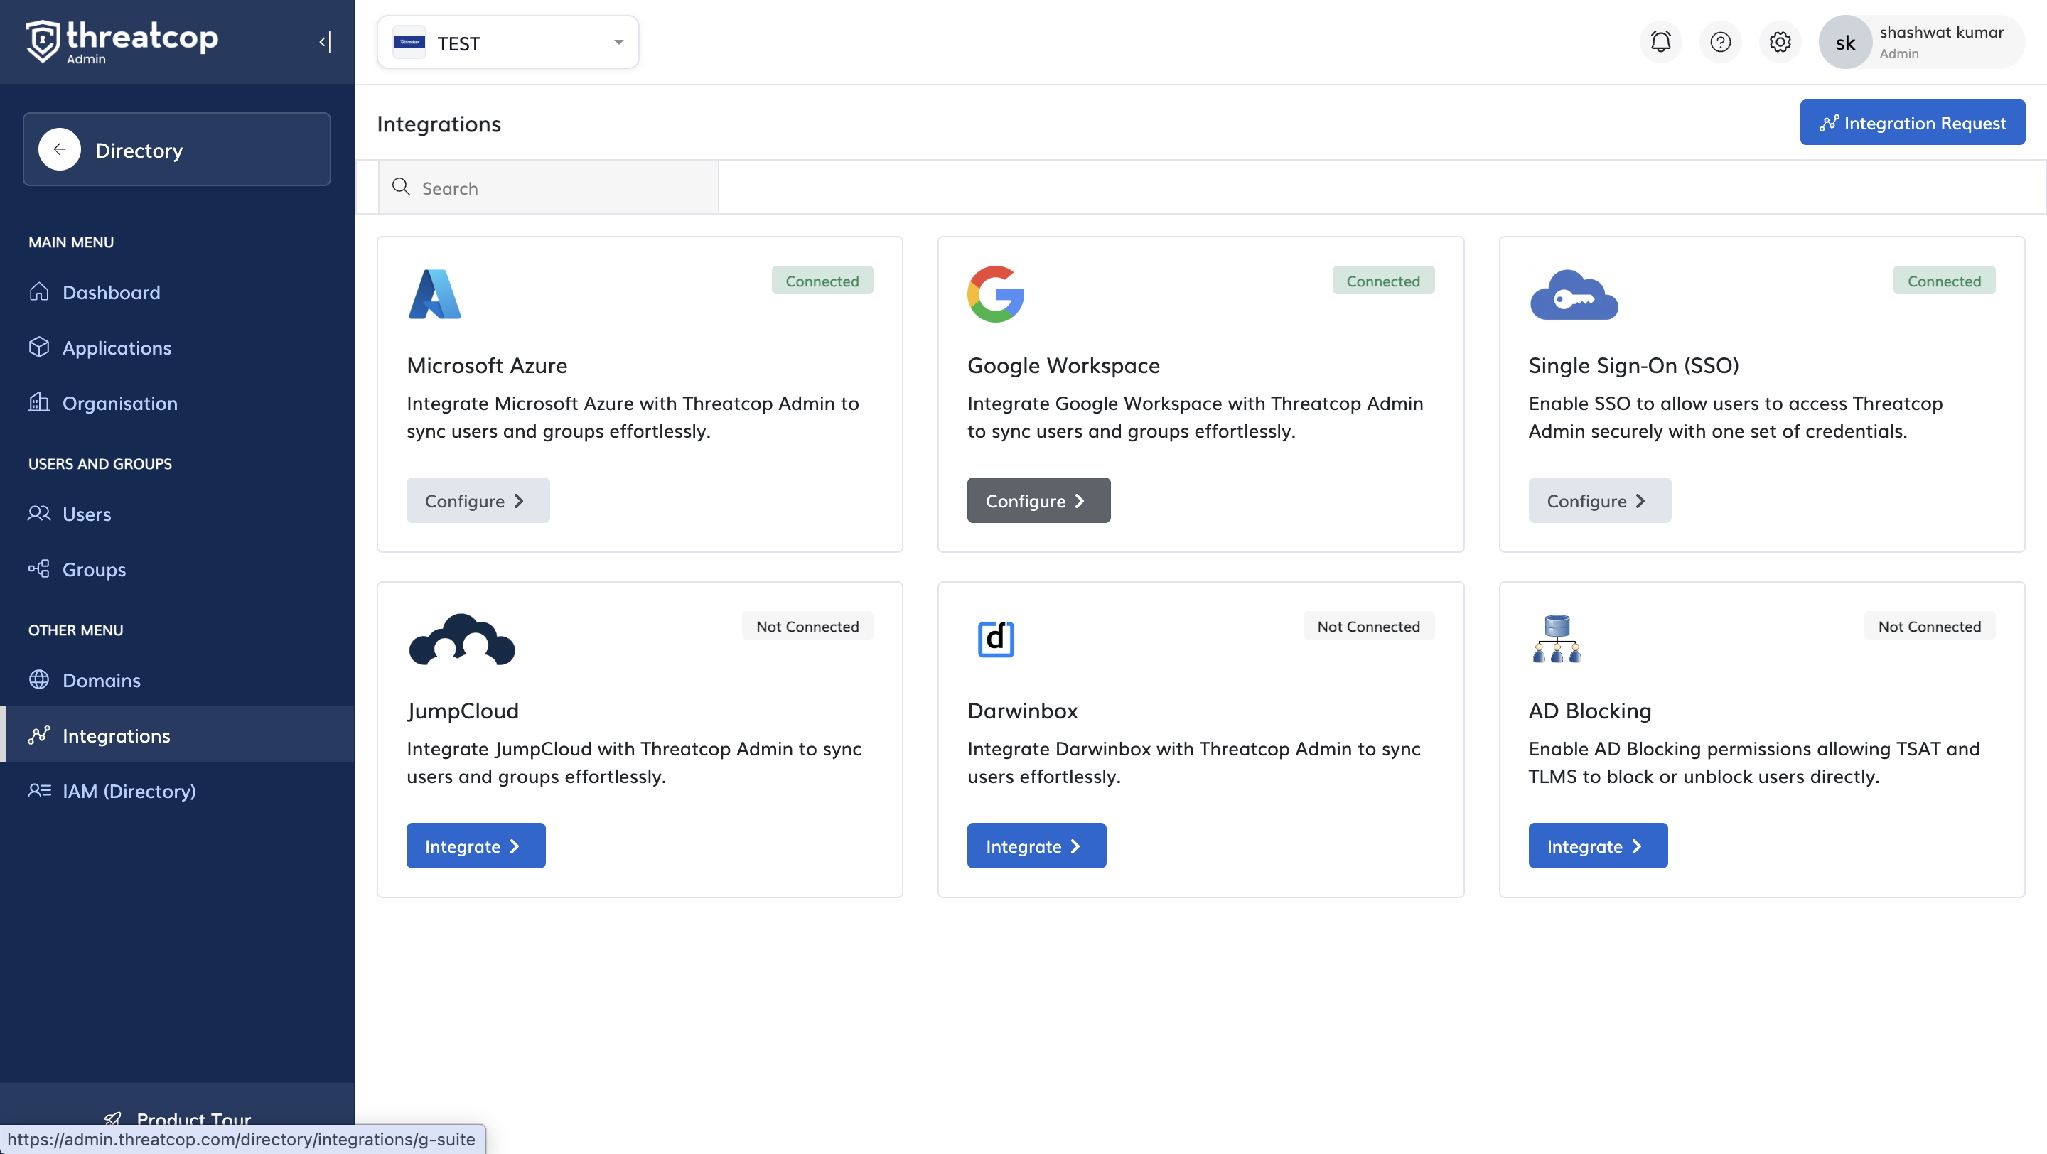This screenshot has height=1154, width=2047.
Task: Click the TEST organization flag icon
Action: point(410,42)
